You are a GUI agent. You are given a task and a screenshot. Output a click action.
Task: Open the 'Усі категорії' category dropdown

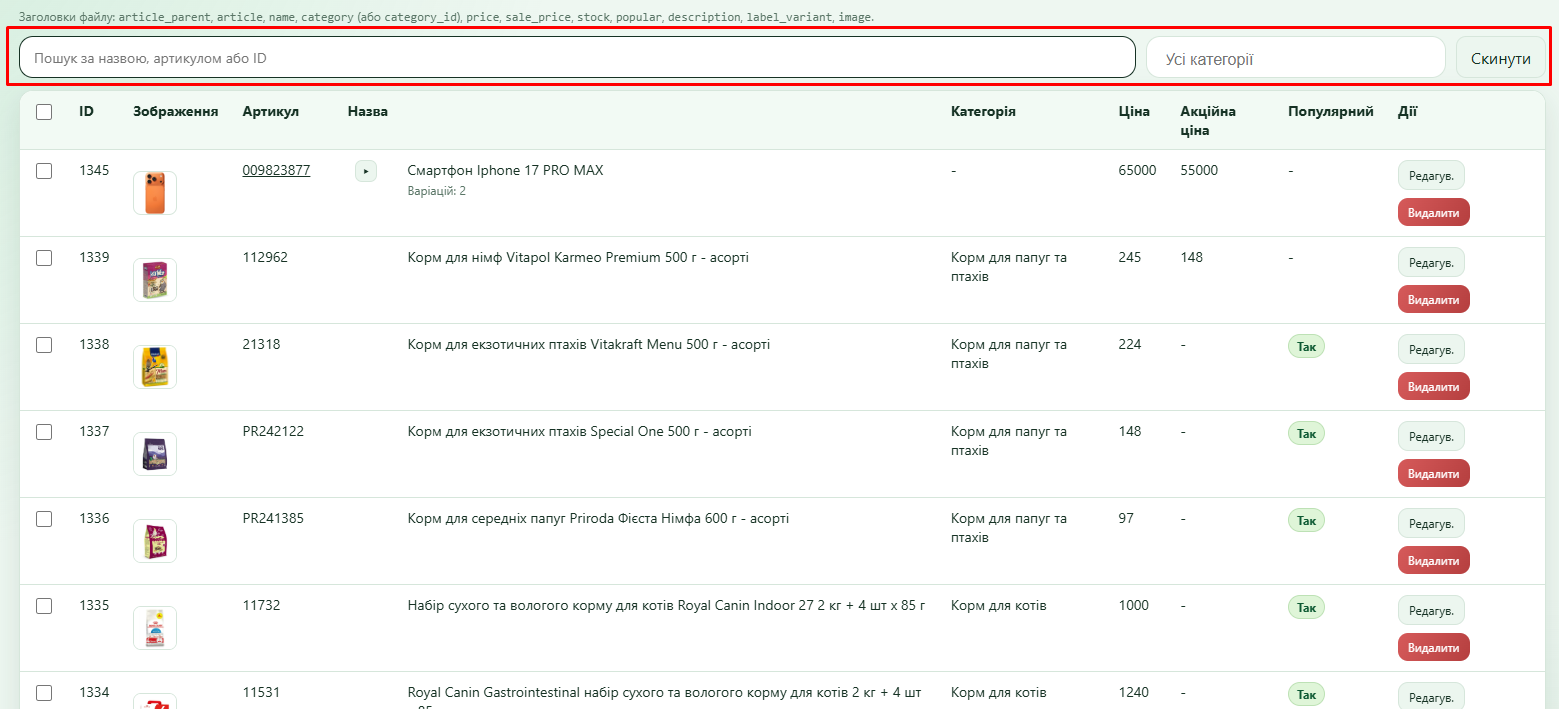[x=1295, y=58]
